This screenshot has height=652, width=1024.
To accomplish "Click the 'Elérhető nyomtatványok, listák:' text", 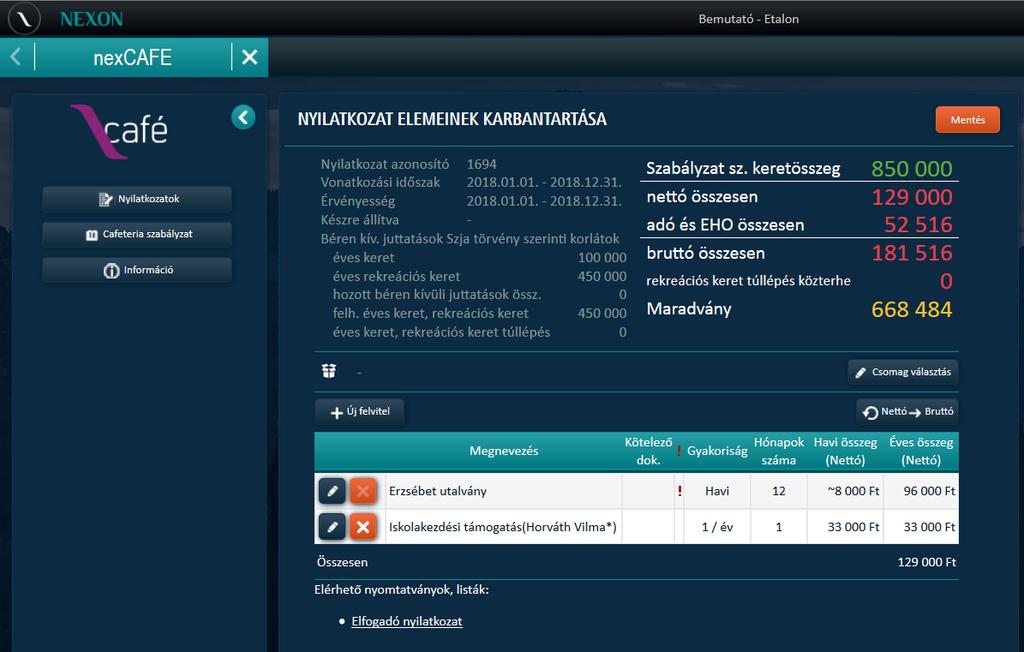I will pos(402,590).
